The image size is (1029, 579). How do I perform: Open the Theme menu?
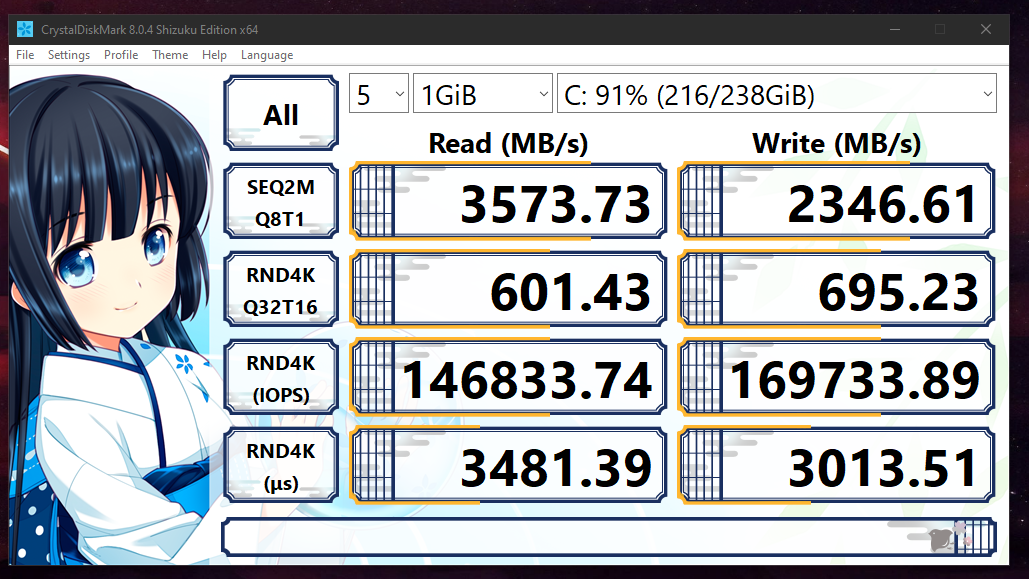(170, 55)
